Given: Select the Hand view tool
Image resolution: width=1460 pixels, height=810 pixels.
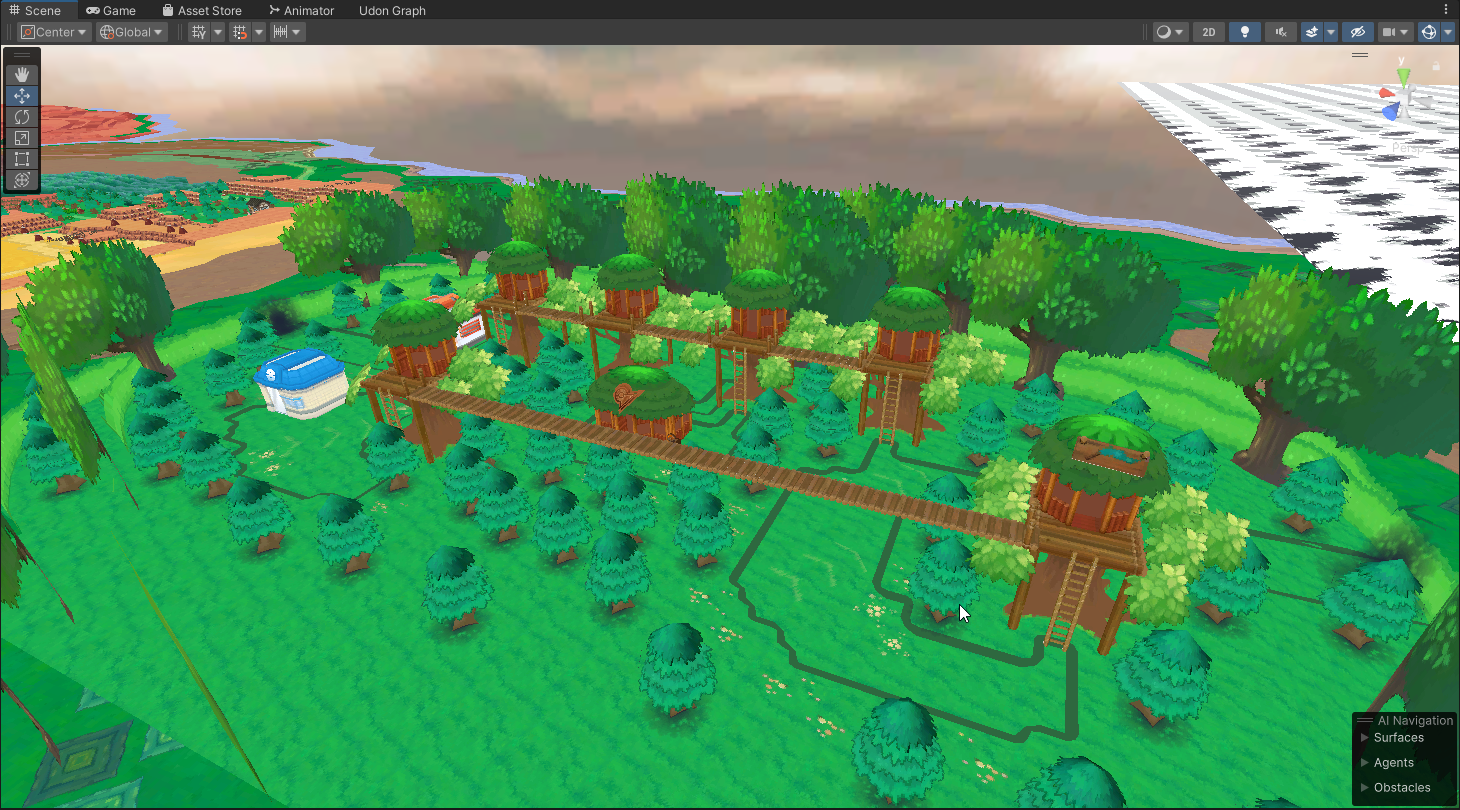Looking at the screenshot, I should 22,75.
